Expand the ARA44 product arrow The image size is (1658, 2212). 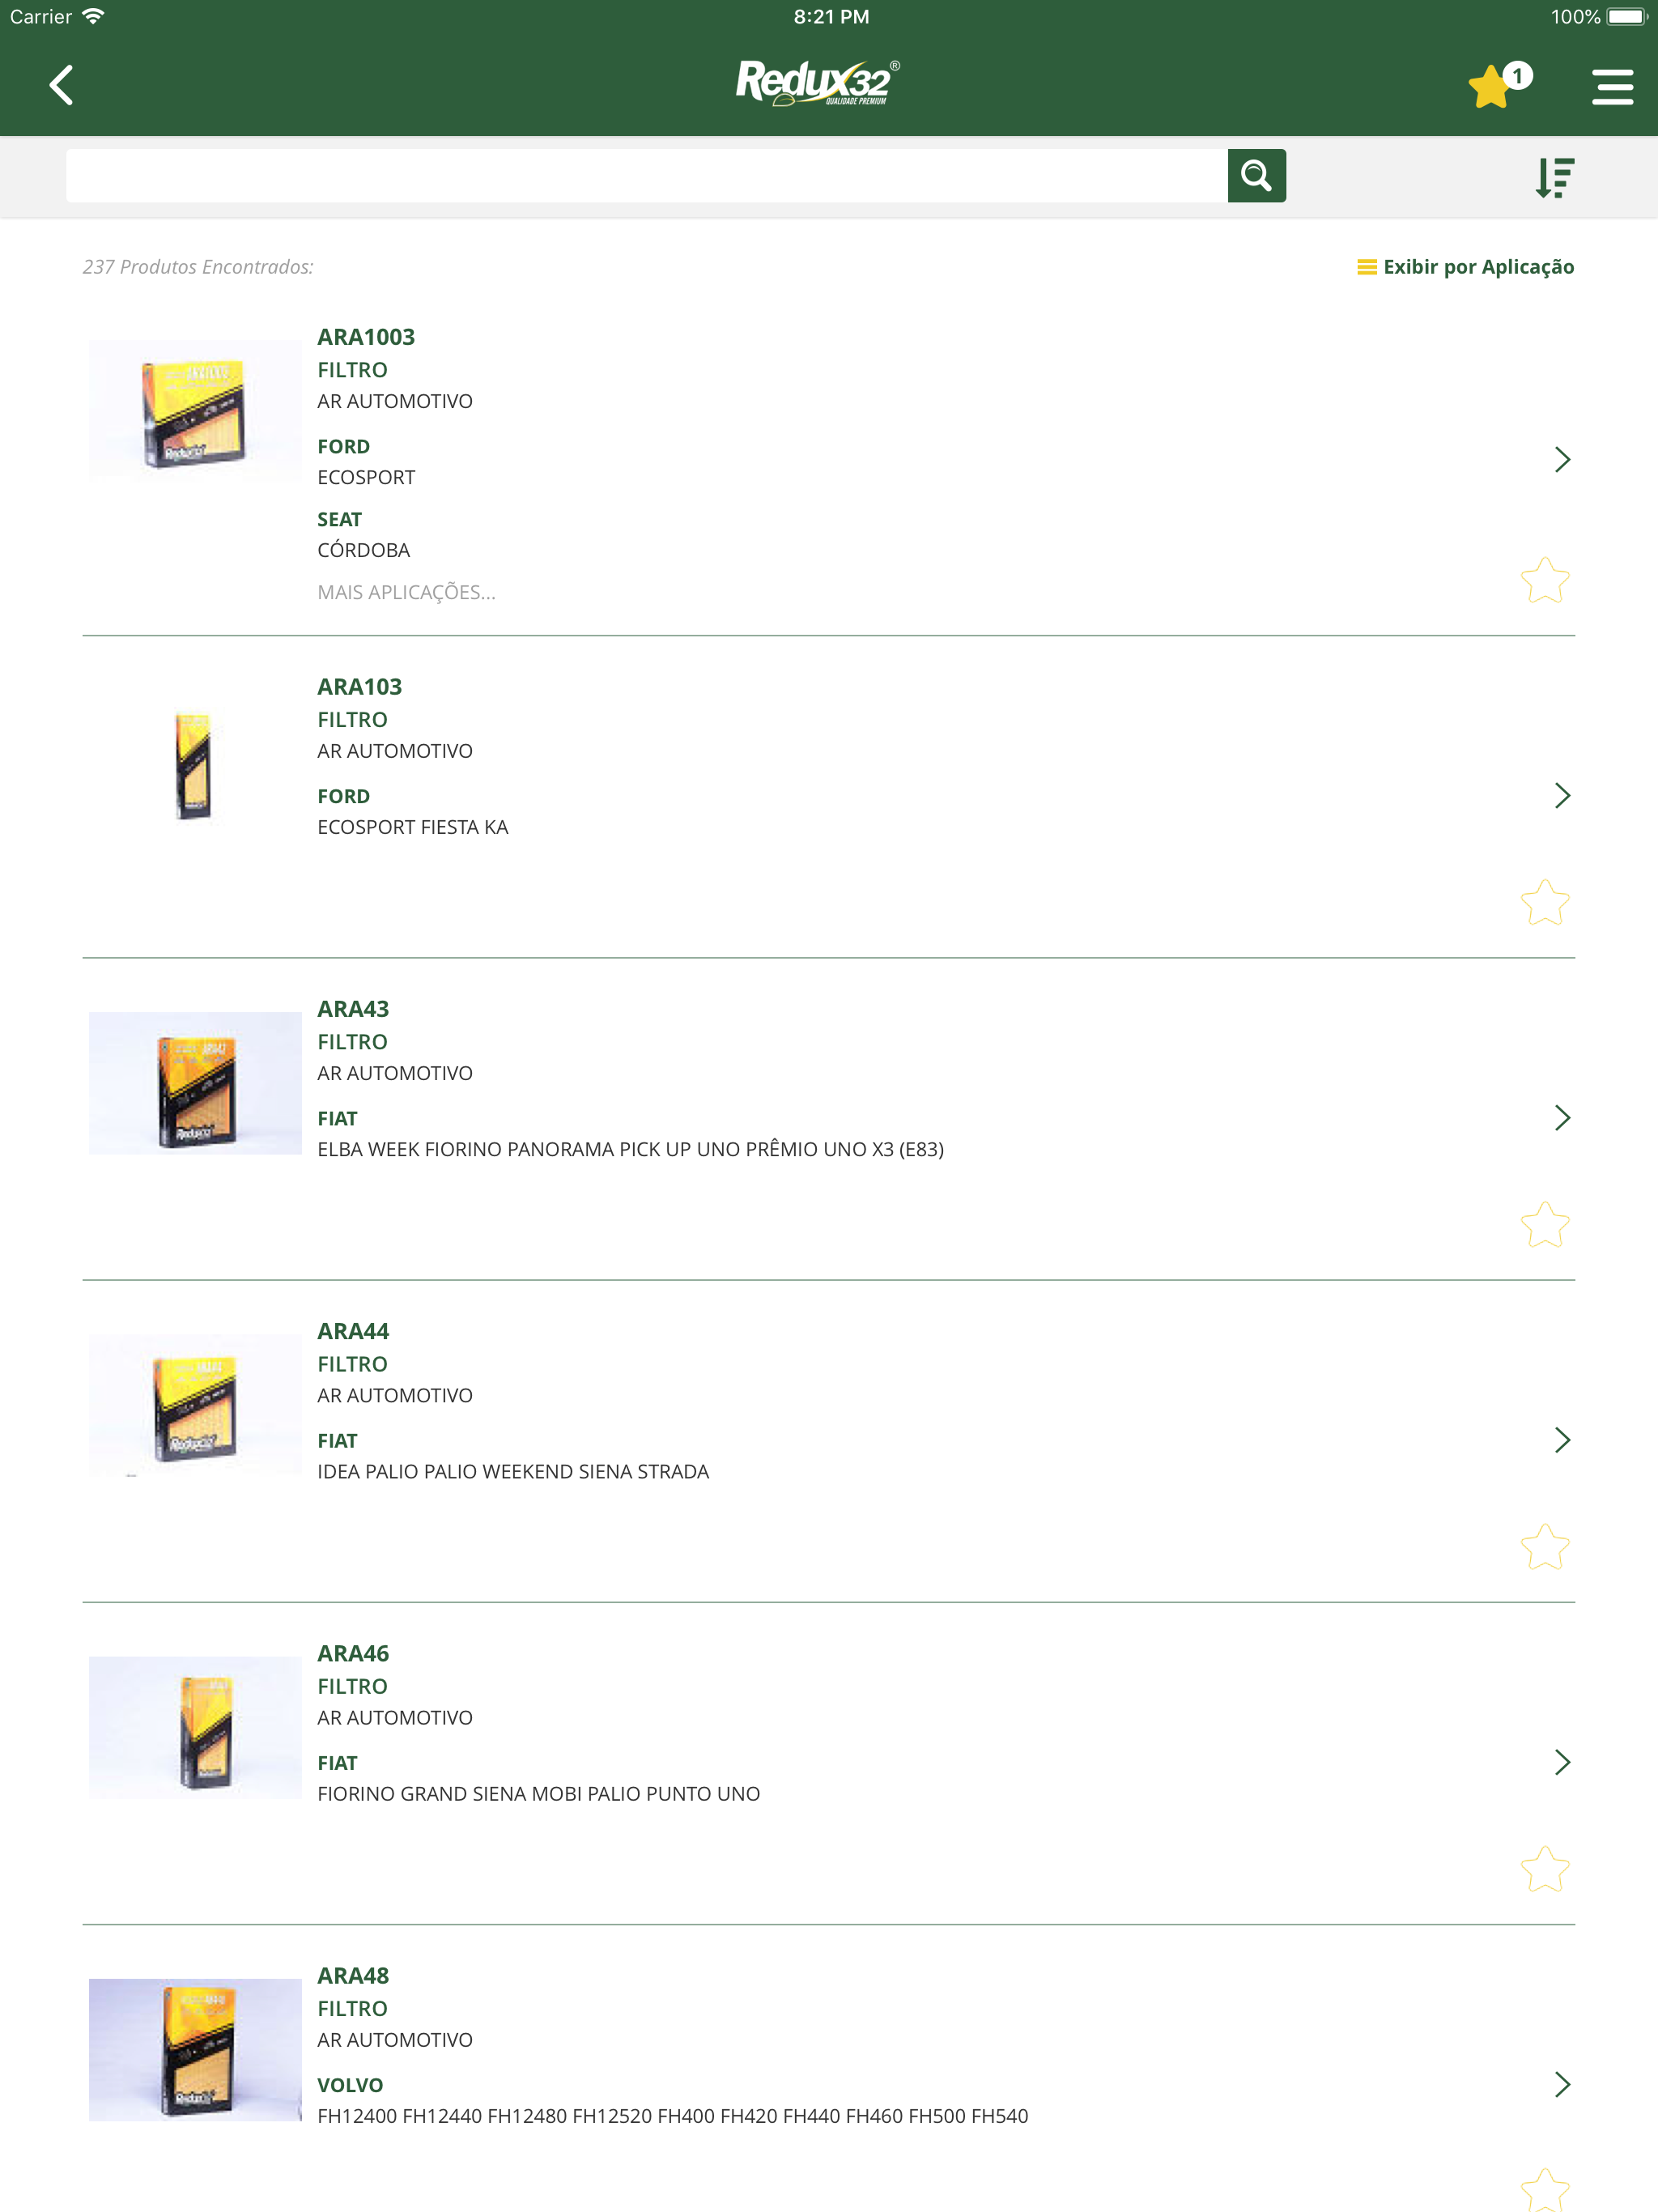pyautogui.click(x=1562, y=1440)
